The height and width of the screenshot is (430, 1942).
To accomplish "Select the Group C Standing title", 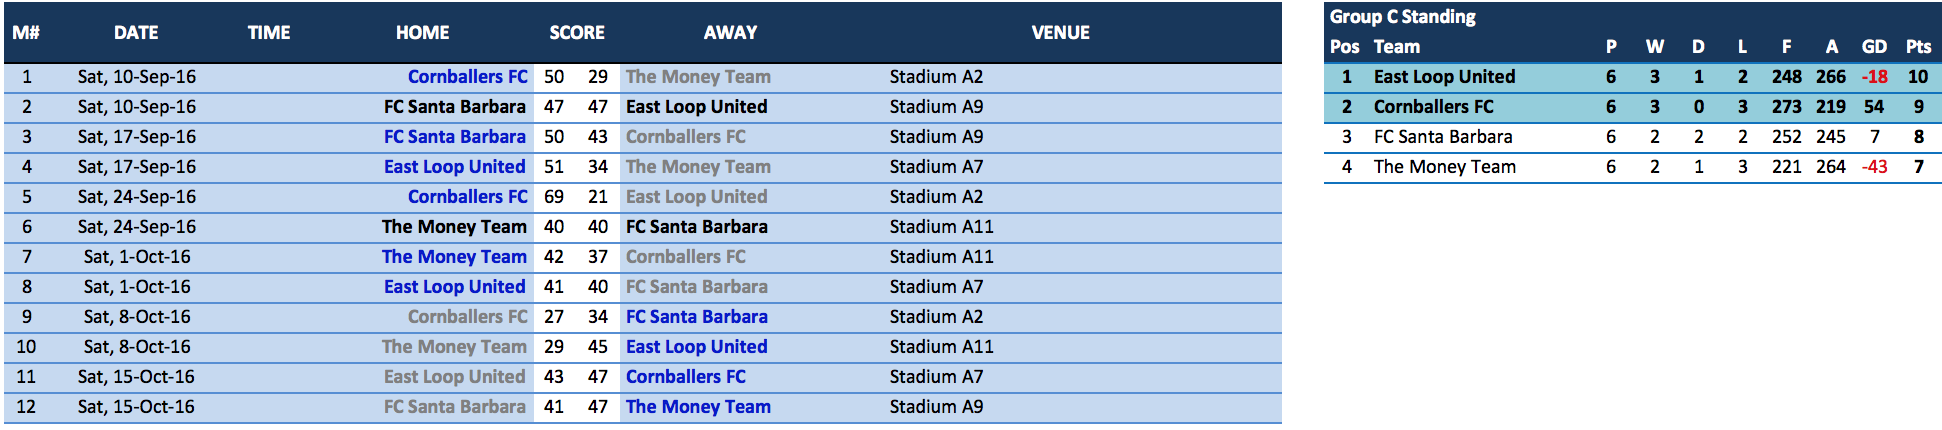I will click(1402, 17).
